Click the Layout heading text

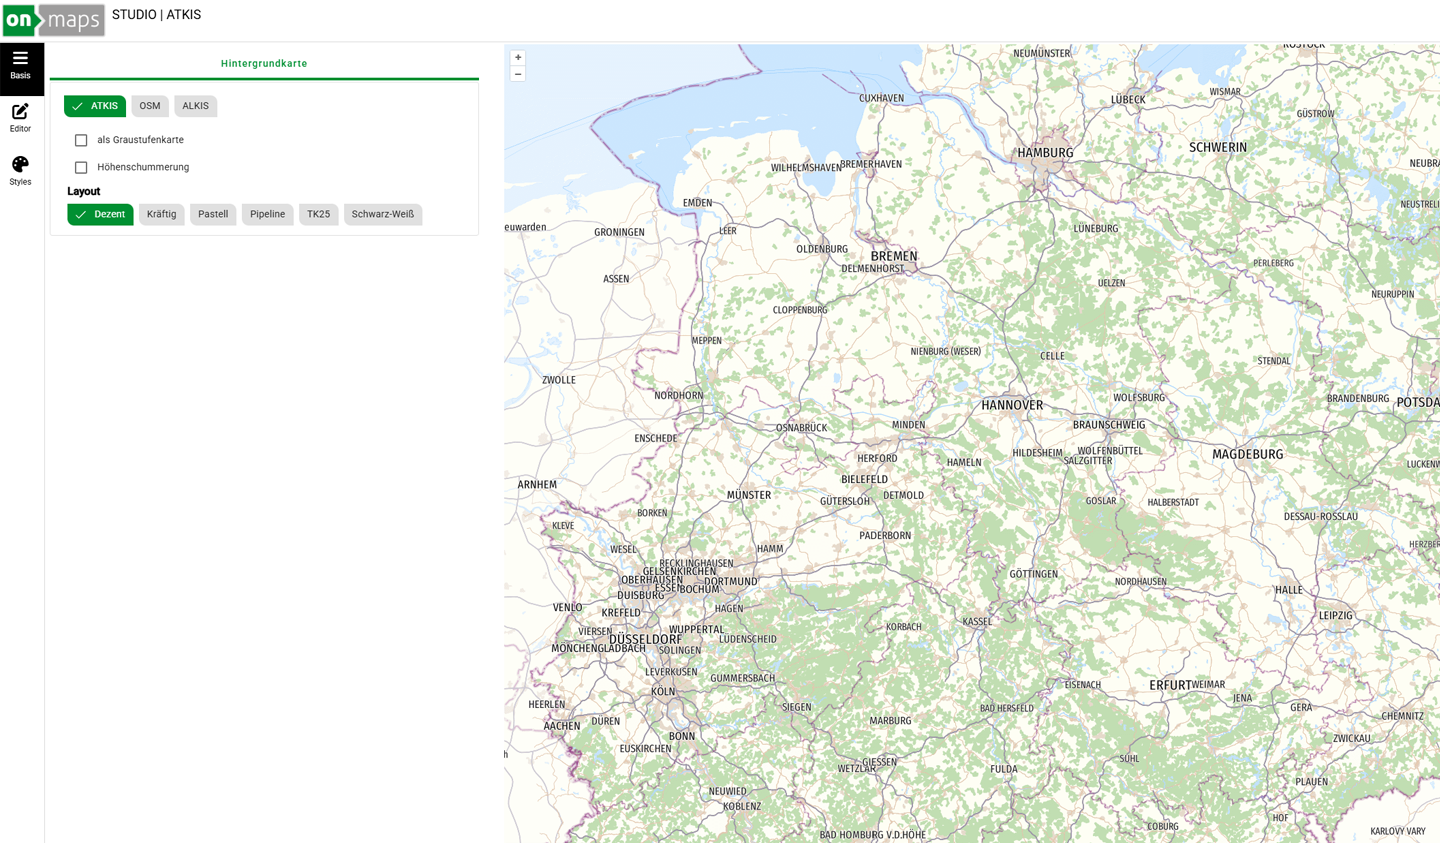click(x=84, y=191)
